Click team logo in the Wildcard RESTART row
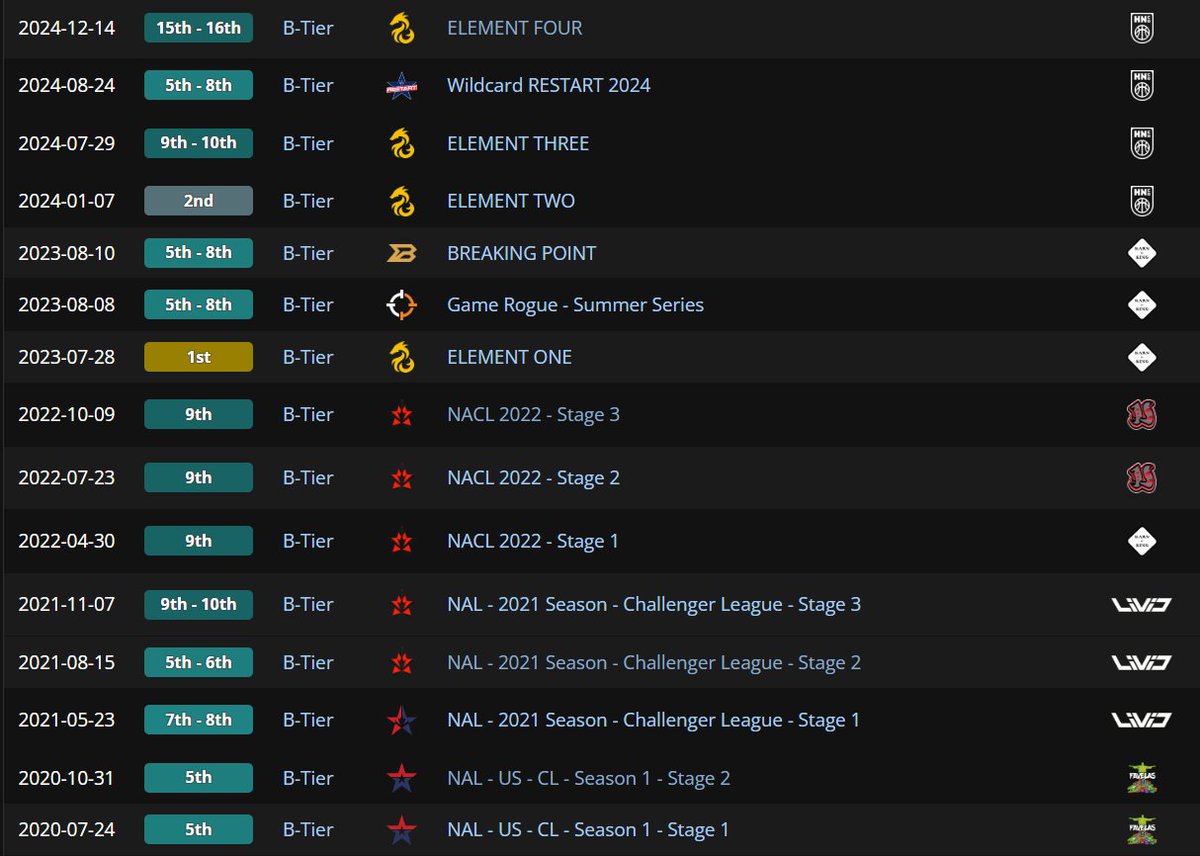 pyautogui.click(x=1141, y=86)
